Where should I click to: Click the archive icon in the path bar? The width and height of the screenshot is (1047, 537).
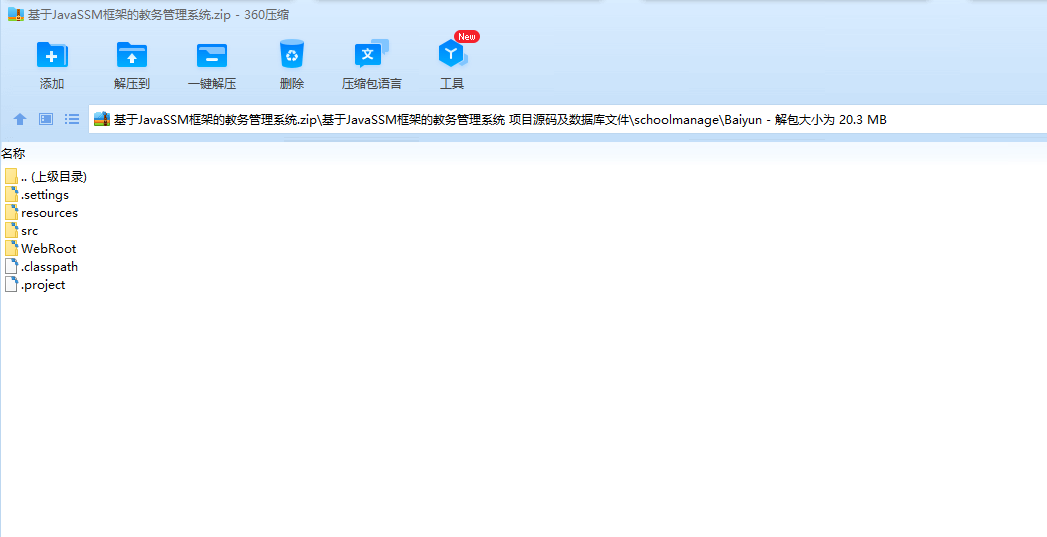pos(101,120)
